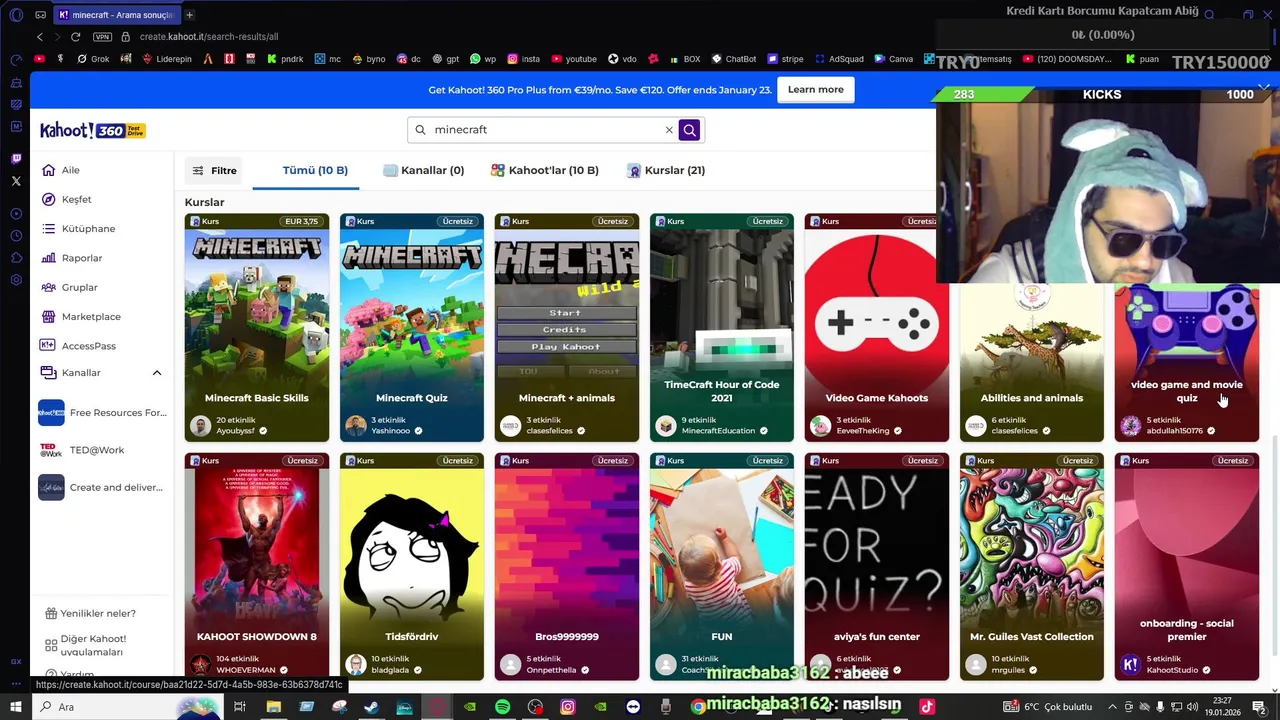Screen dimensions: 1280x720
Task: Open the Liderepin bookmark
Action: coord(167,59)
